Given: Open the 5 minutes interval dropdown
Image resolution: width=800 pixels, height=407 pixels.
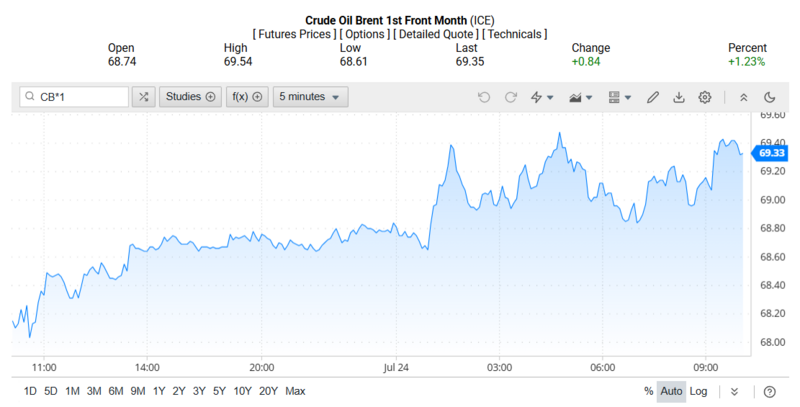Looking at the screenshot, I should click(311, 97).
